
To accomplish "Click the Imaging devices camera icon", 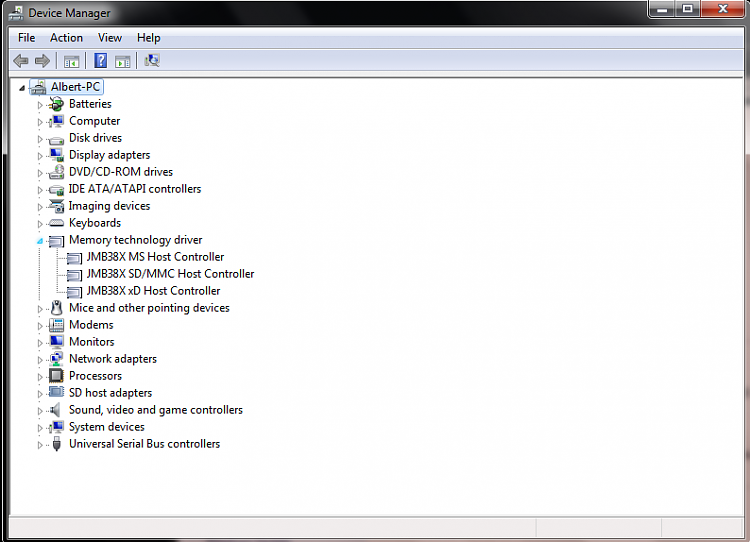I will point(56,206).
